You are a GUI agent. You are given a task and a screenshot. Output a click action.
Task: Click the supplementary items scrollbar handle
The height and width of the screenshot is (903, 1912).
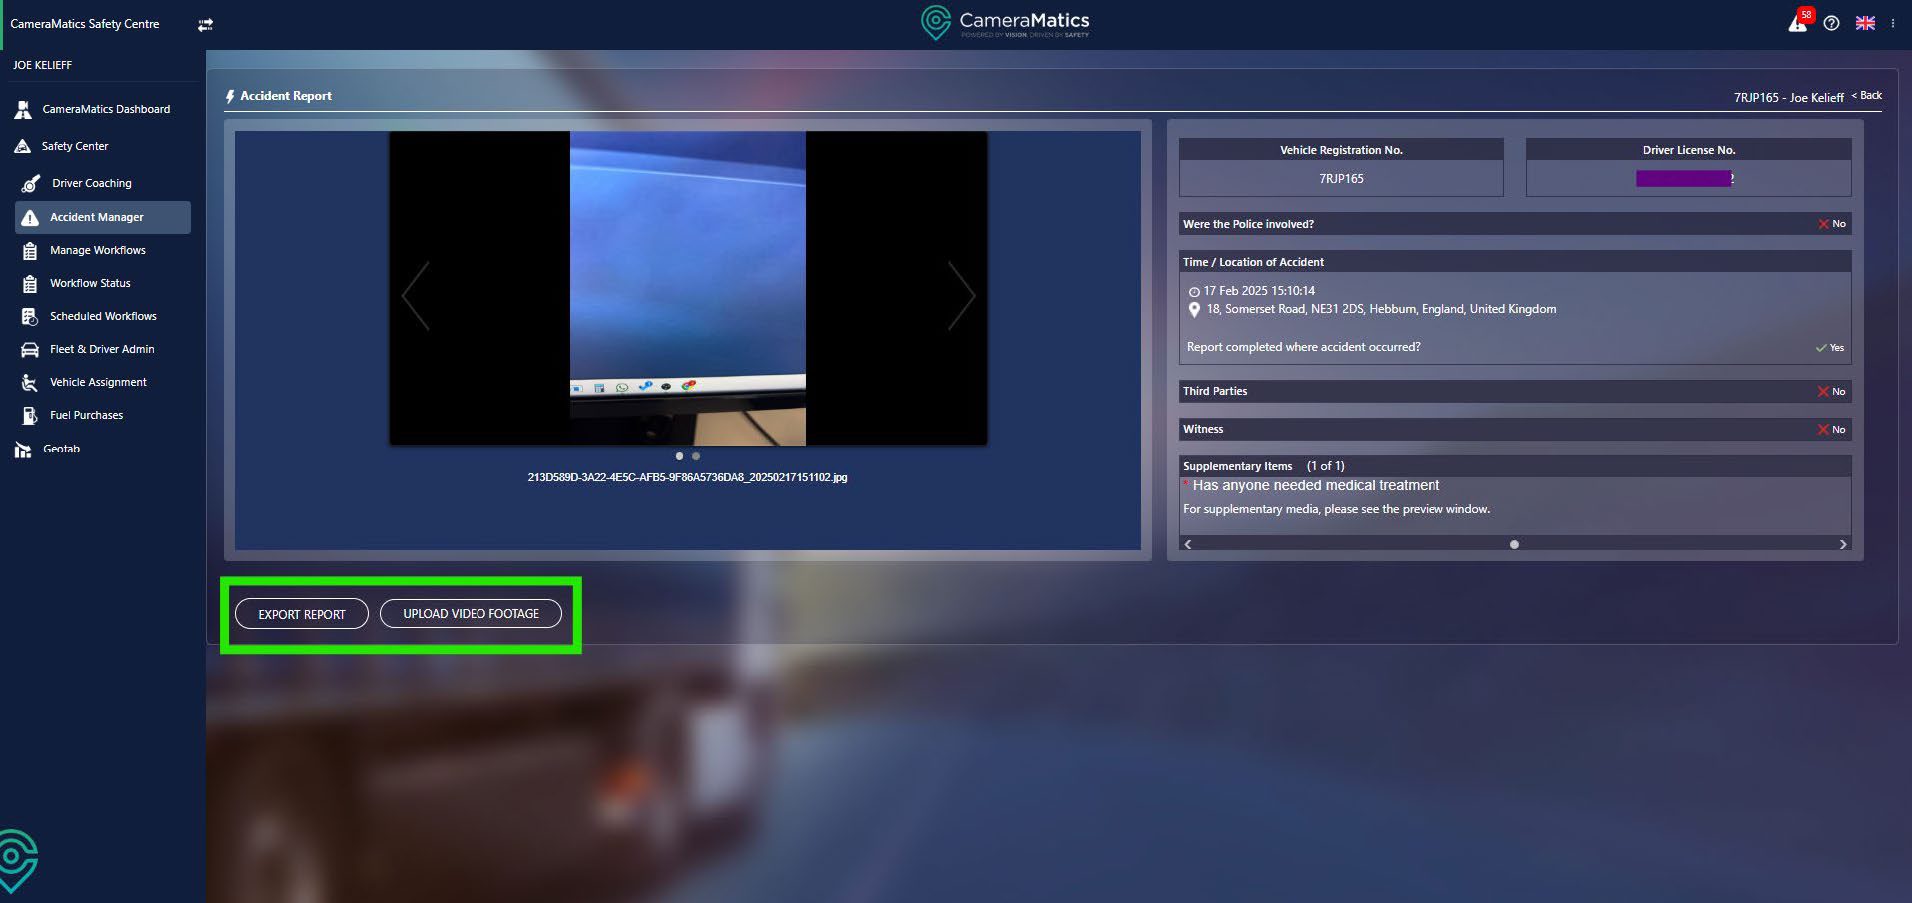click(x=1514, y=545)
